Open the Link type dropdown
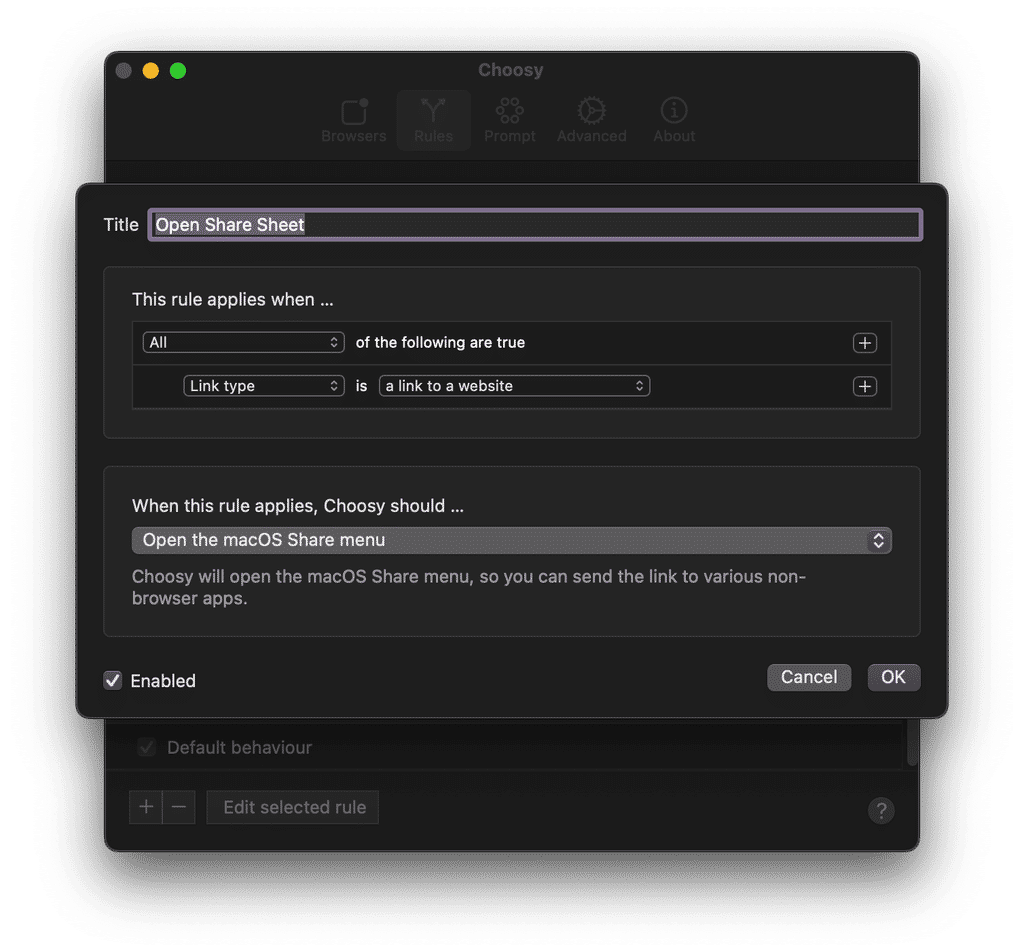The width and height of the screenshot is (1024, 952). coord(264,385)
